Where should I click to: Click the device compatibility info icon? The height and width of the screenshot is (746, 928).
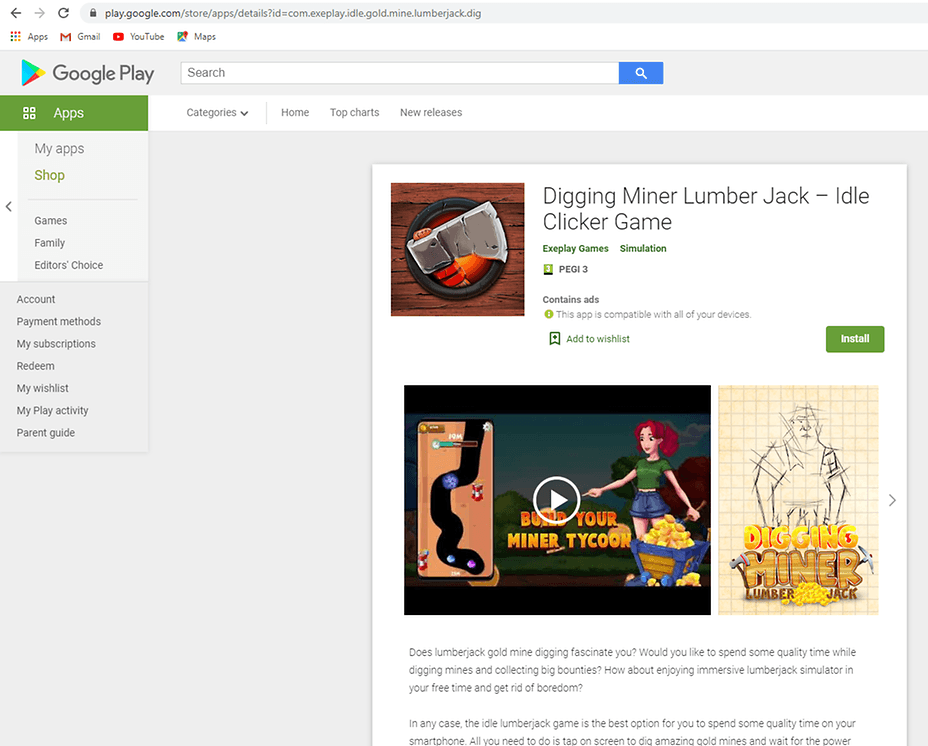click(549, 314)
